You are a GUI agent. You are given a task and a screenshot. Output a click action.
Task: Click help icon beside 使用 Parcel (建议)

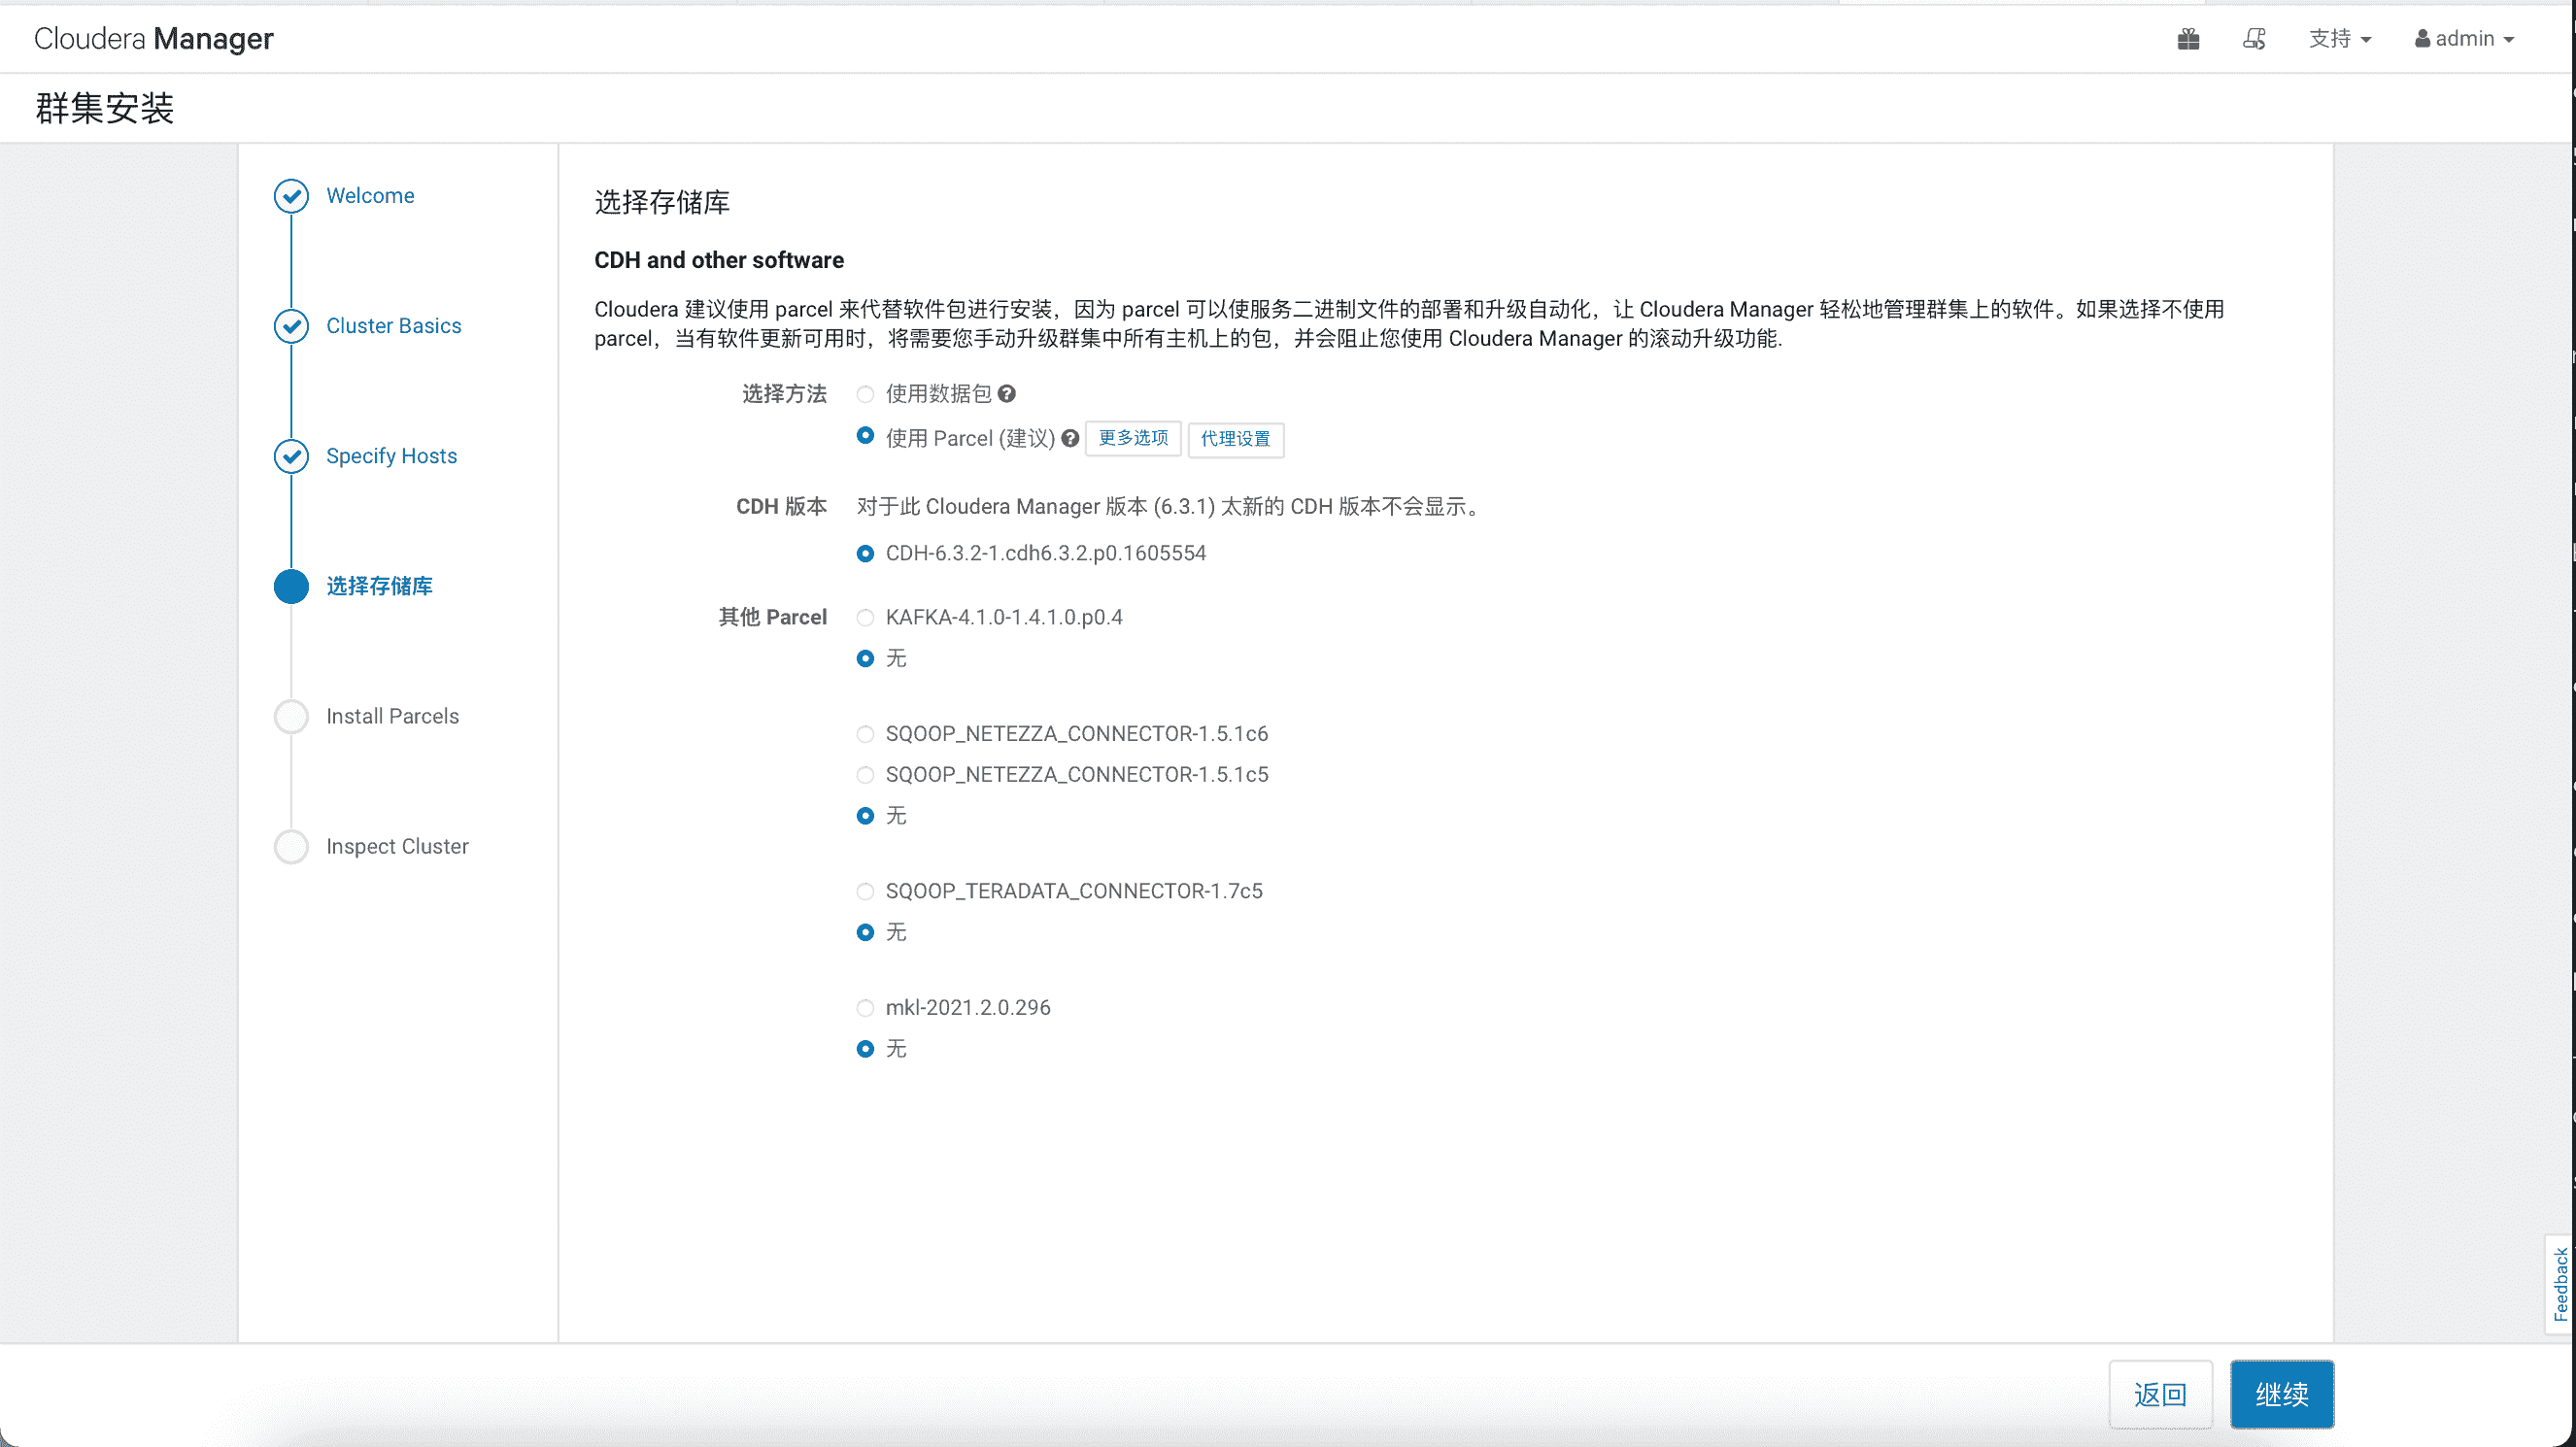1070,438
